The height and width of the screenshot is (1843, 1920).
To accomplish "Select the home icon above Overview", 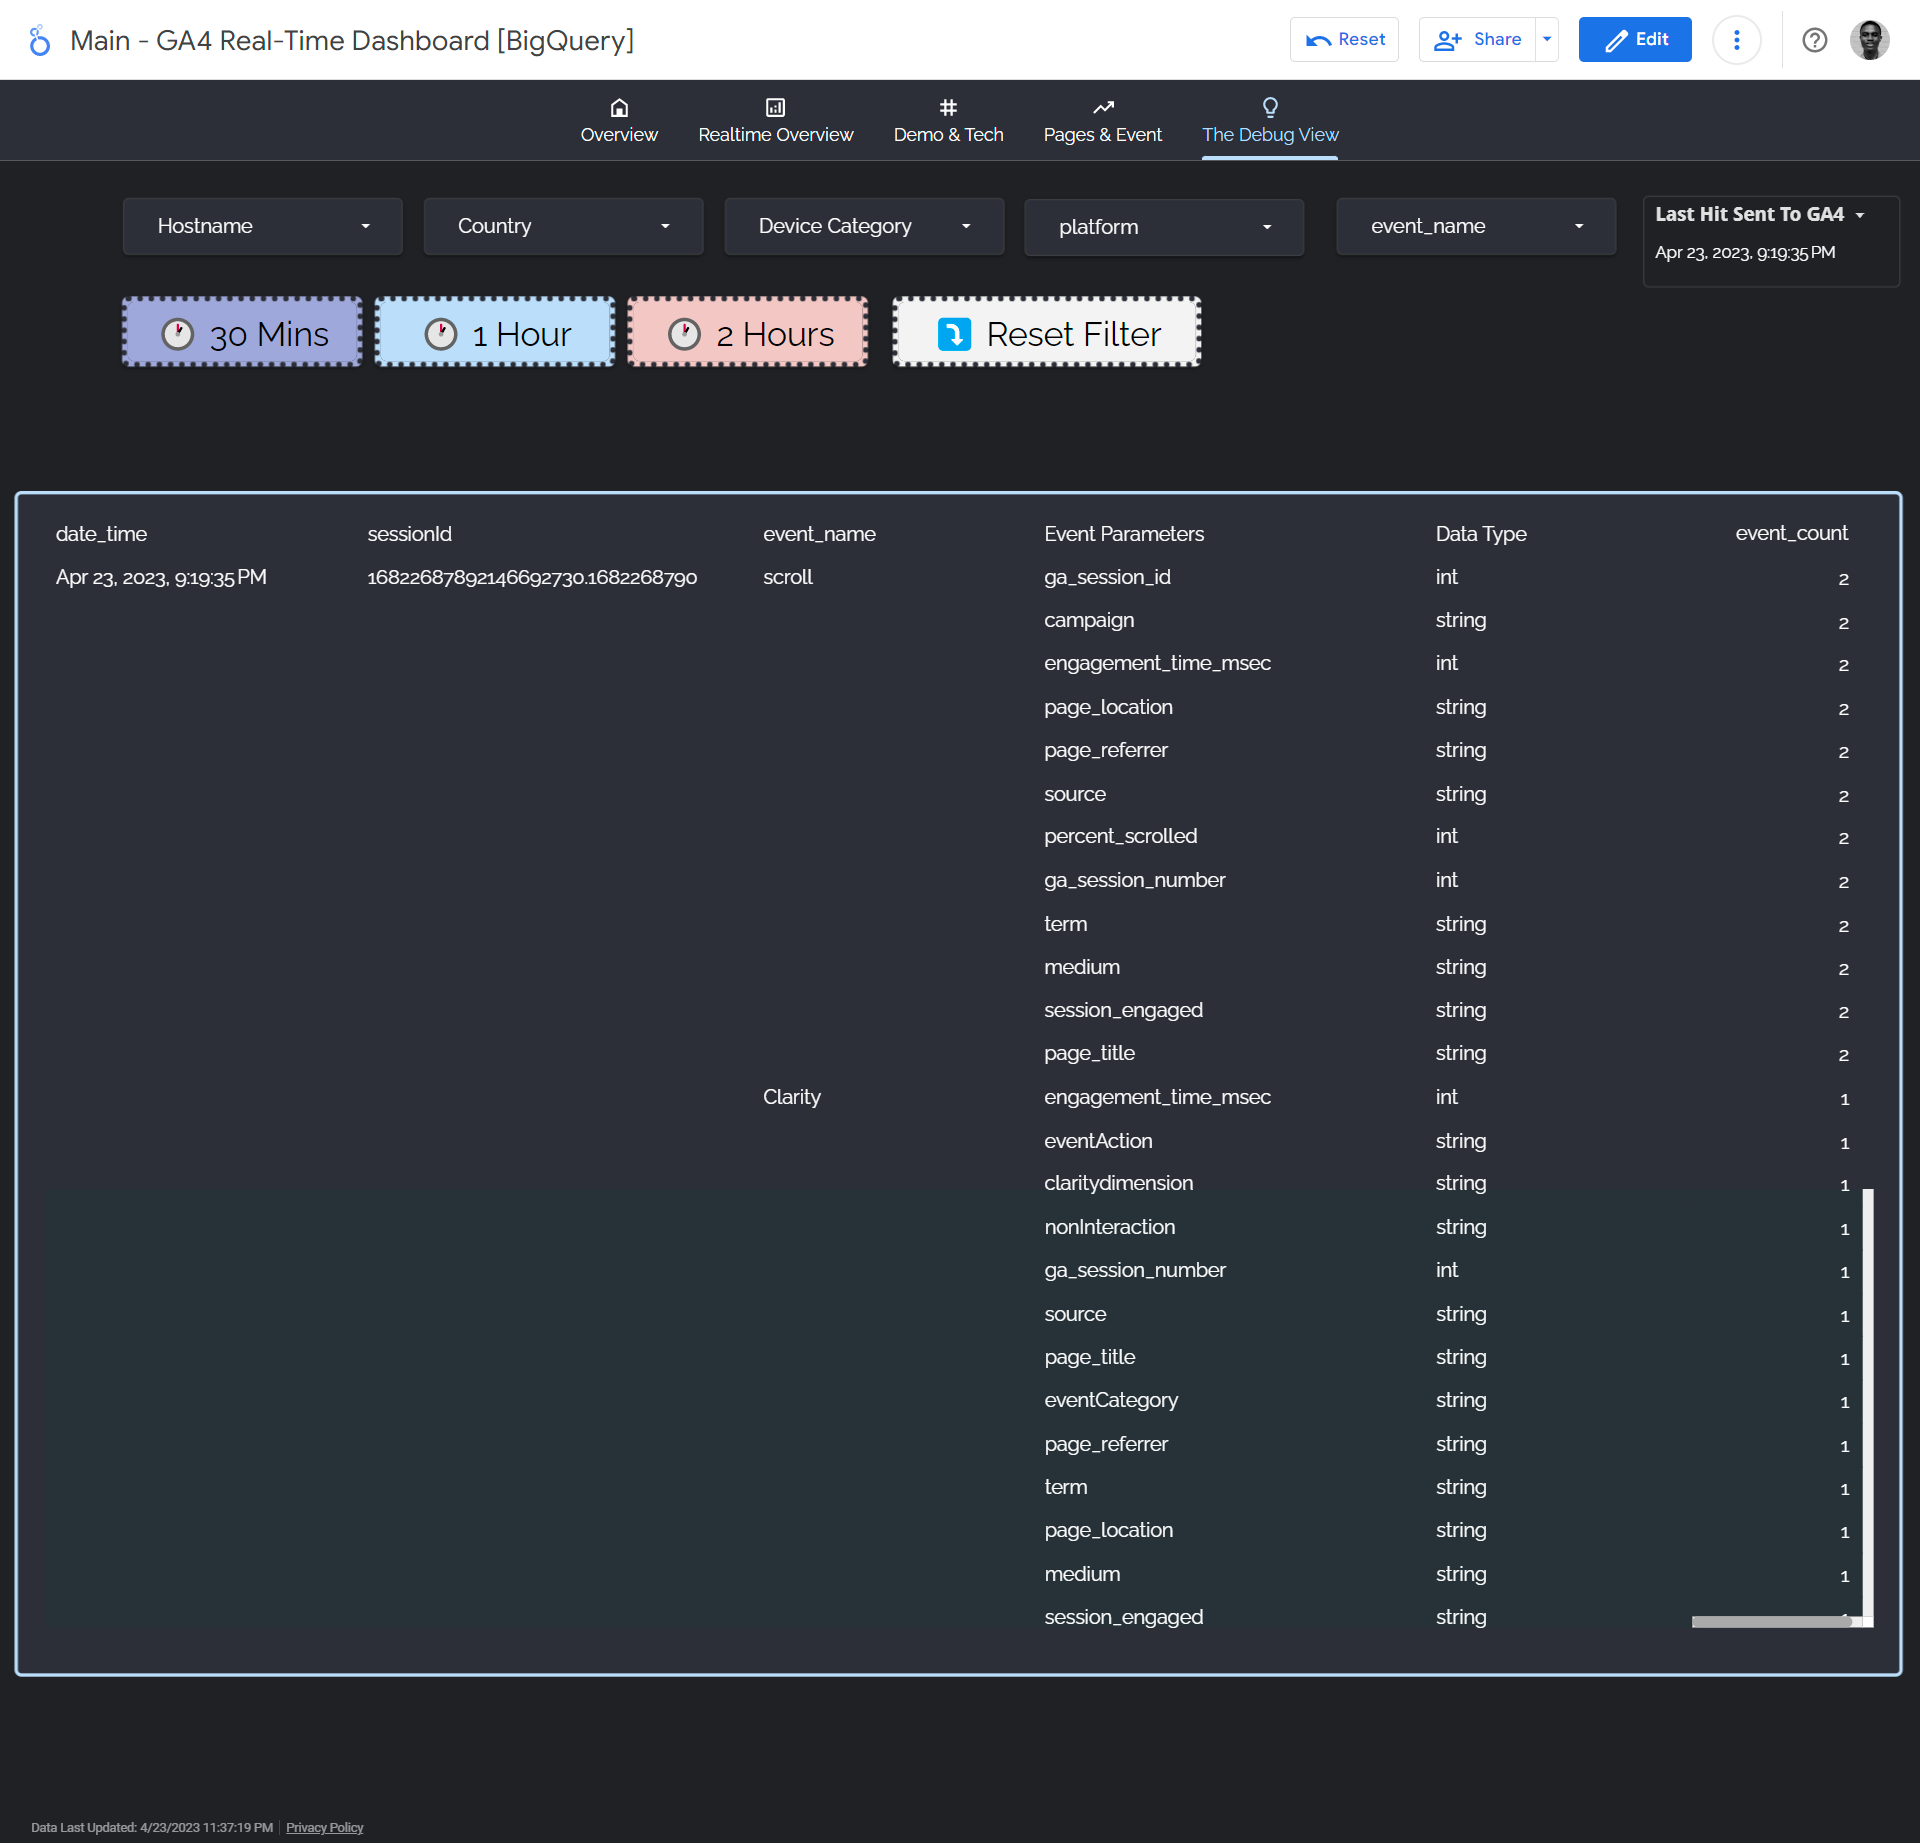I will pyautogui.click(x=618, y=107).
